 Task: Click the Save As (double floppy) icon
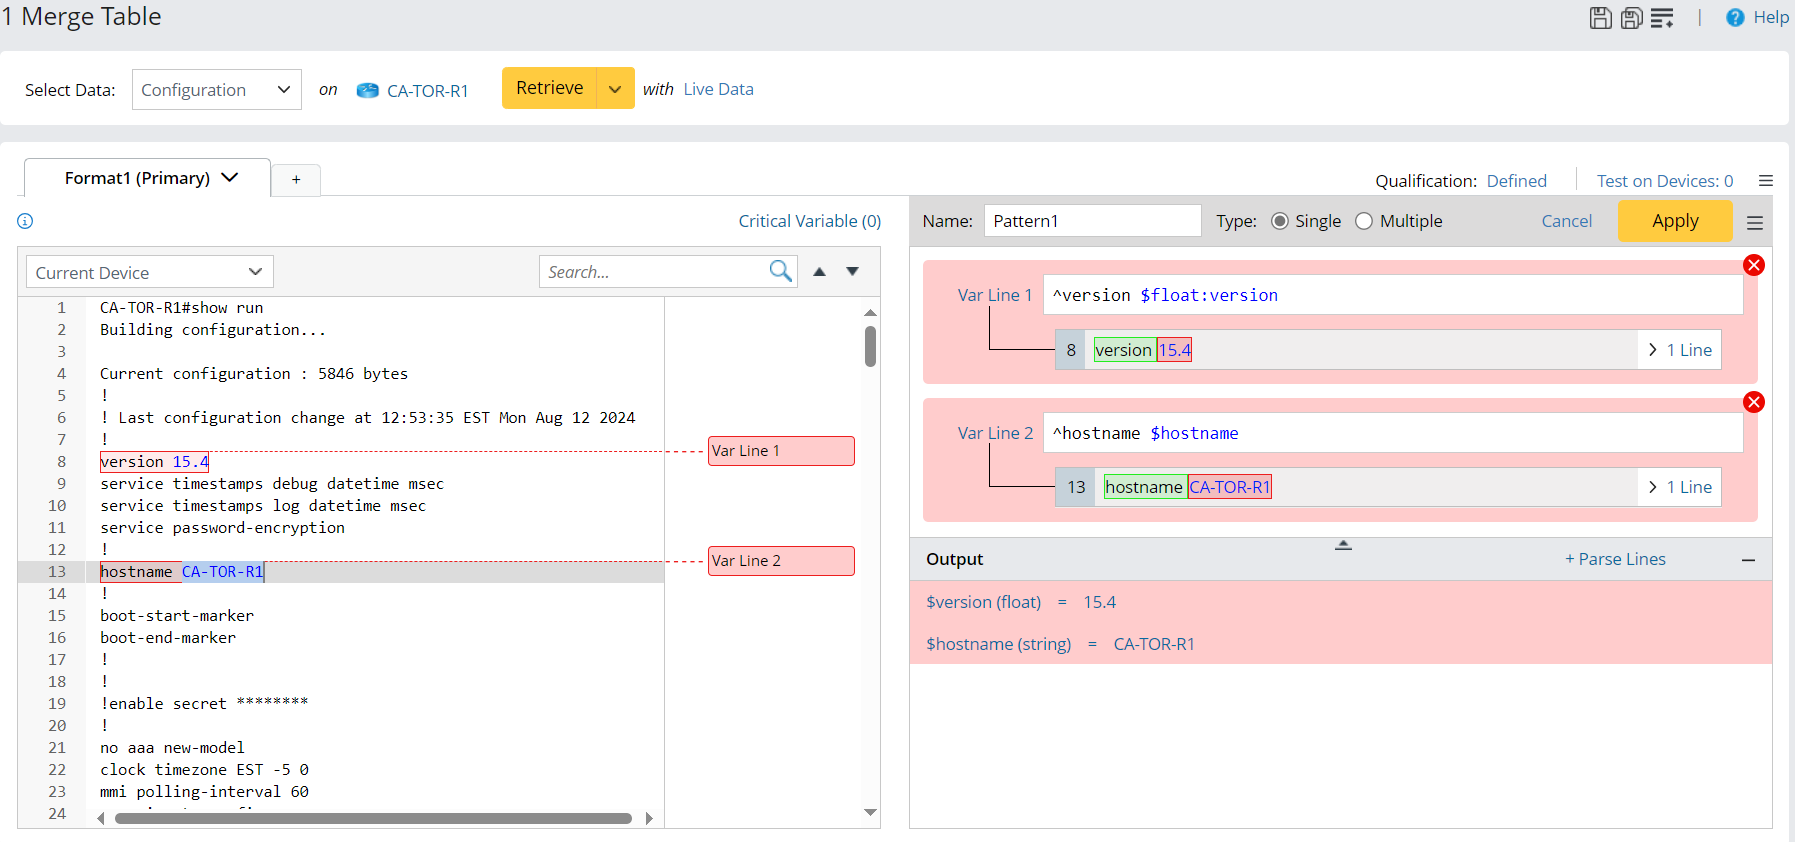1631,18
